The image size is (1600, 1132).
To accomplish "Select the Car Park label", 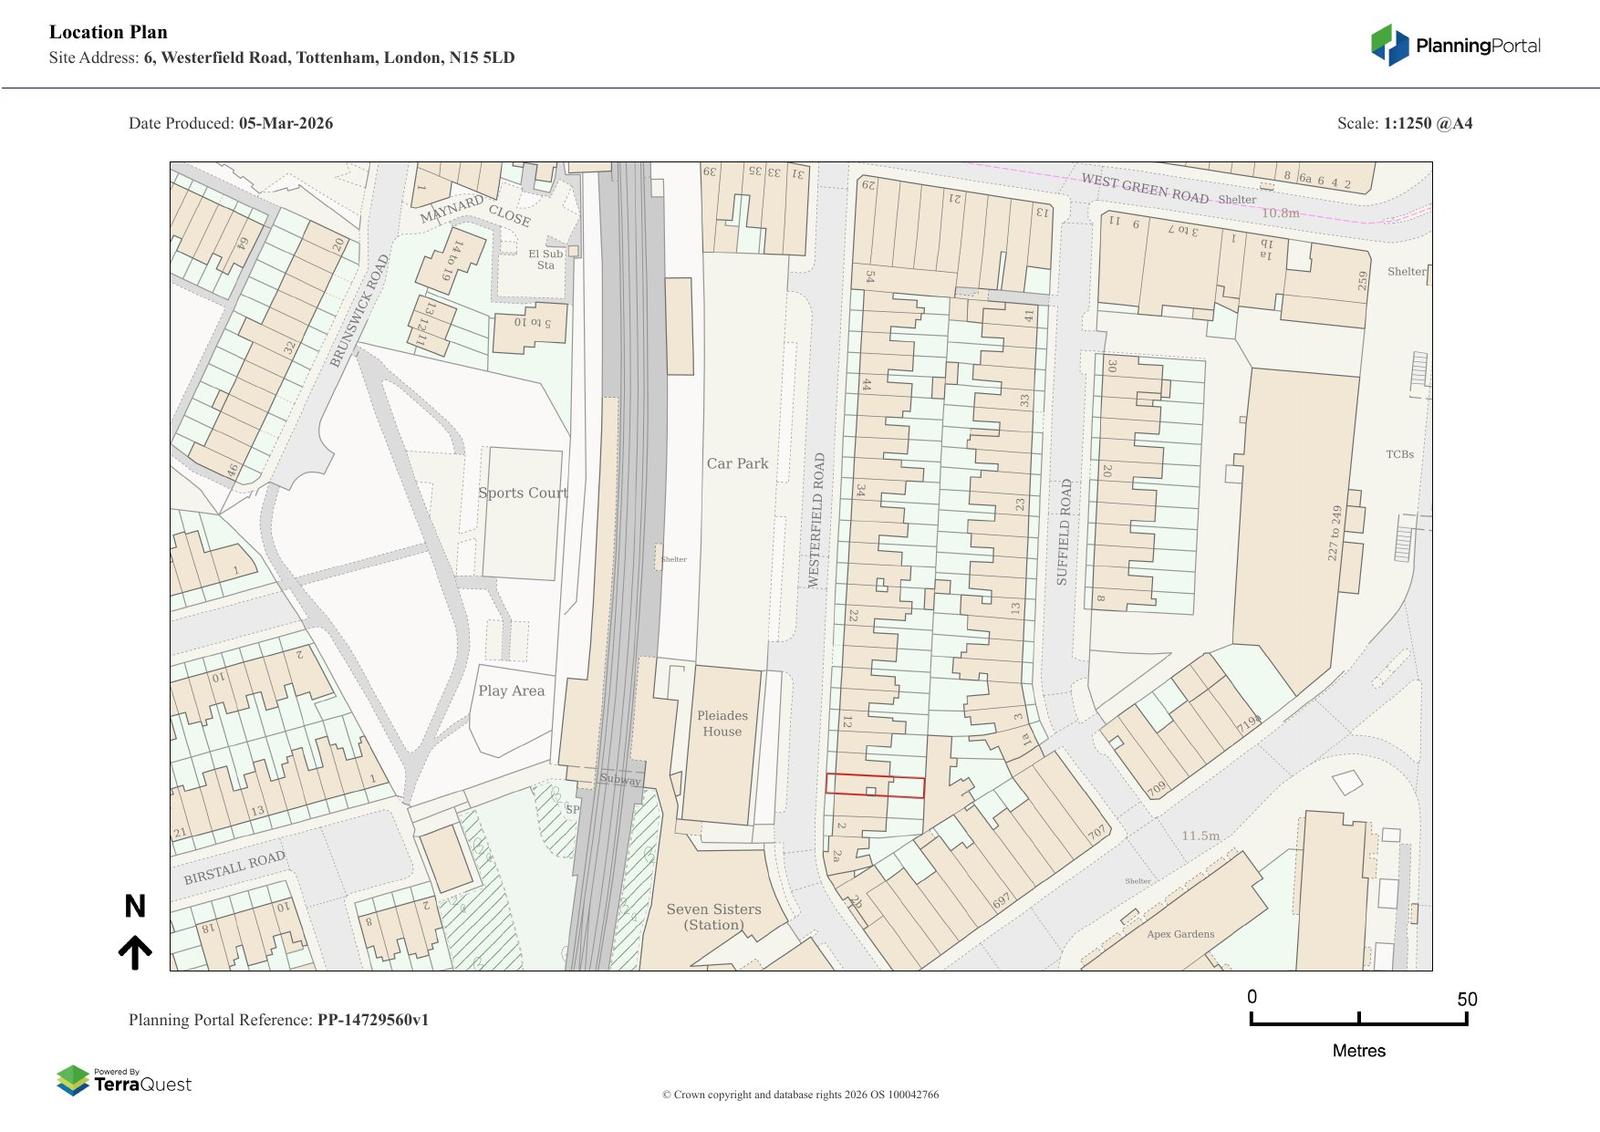I will pyautogui.click(x=737, y=463).
